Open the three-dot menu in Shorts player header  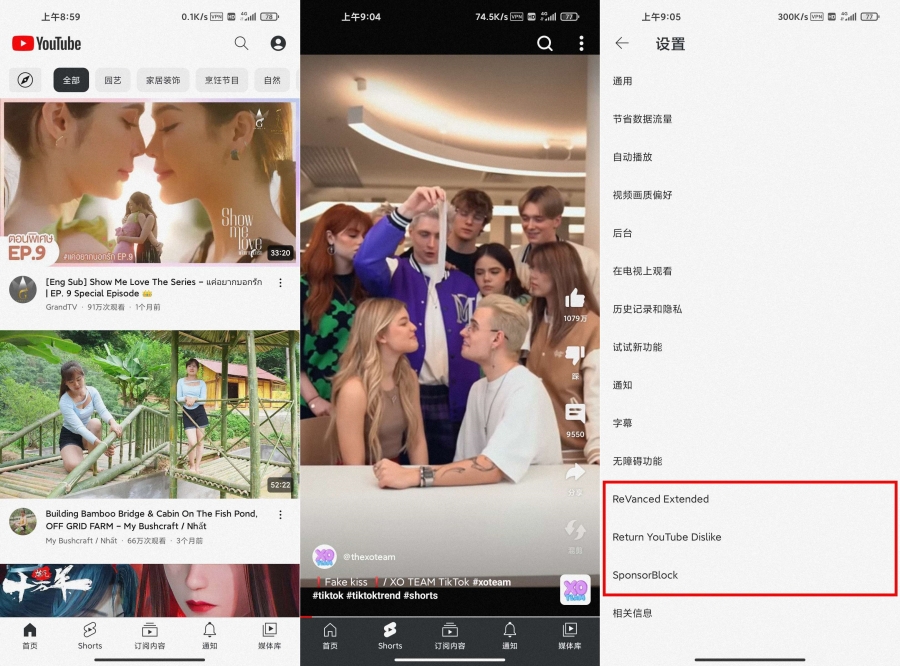click(x=581, y=44)
